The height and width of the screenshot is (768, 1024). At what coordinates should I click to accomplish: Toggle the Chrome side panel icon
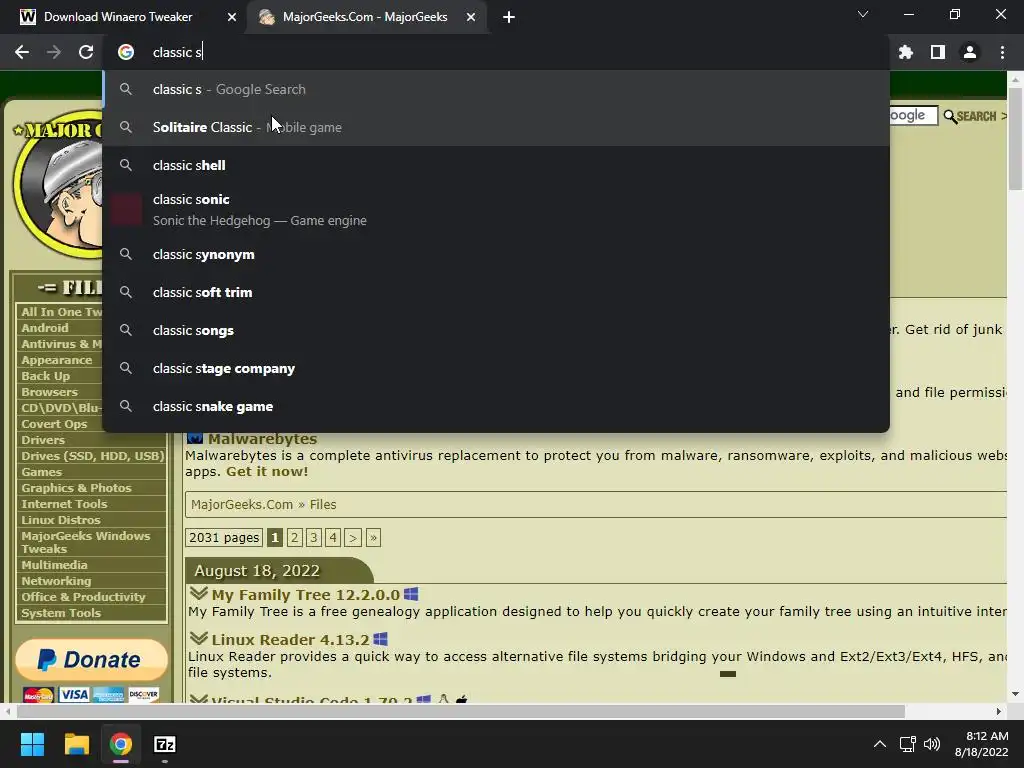point(938,52)
